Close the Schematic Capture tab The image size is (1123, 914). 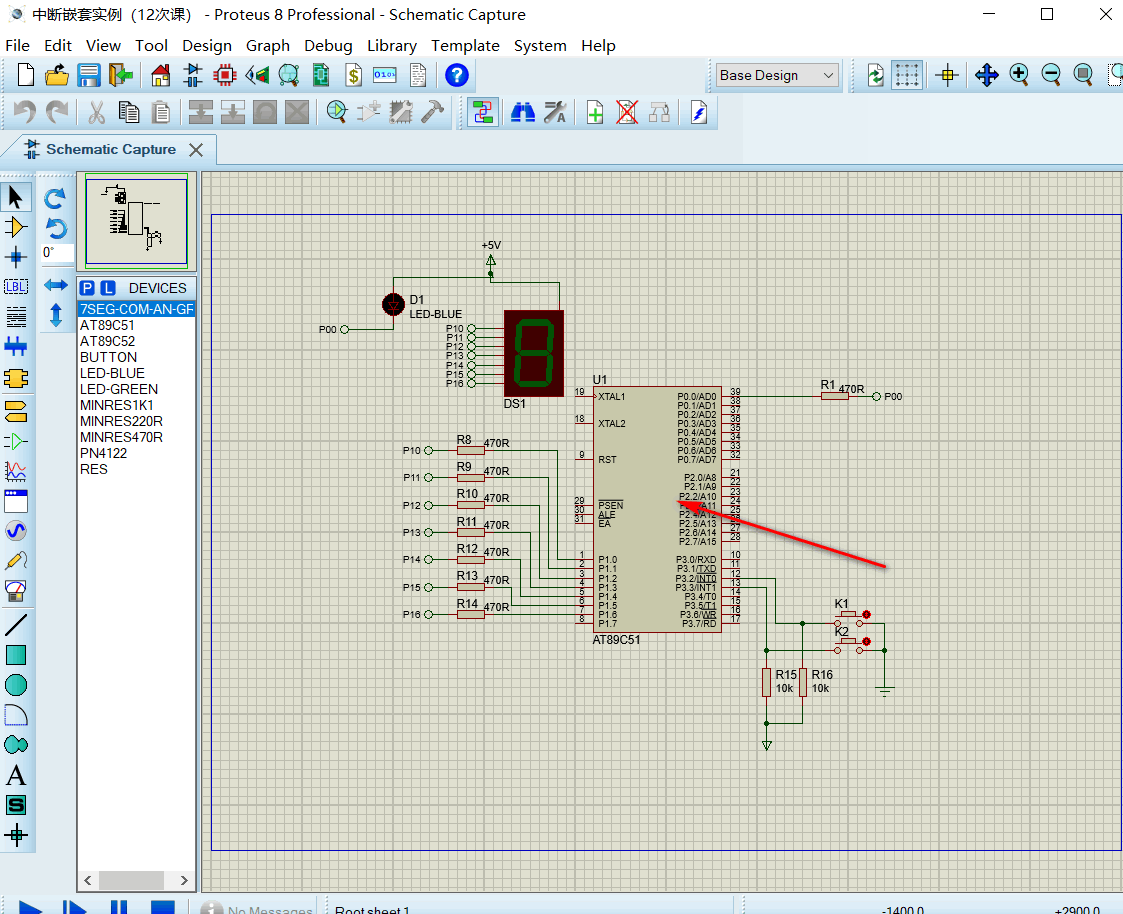(x=196, y=150)
